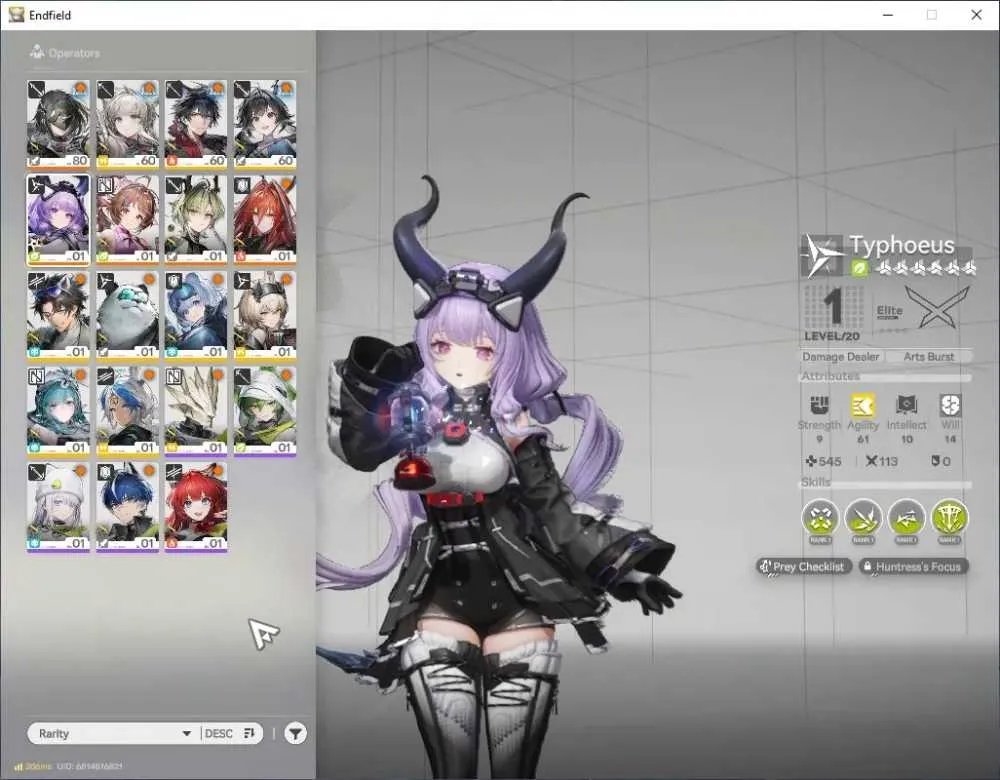This screenshot has height=780, width=1000.
Task: Select the white-hat operator portrait in bottom row
Action: 59,507
